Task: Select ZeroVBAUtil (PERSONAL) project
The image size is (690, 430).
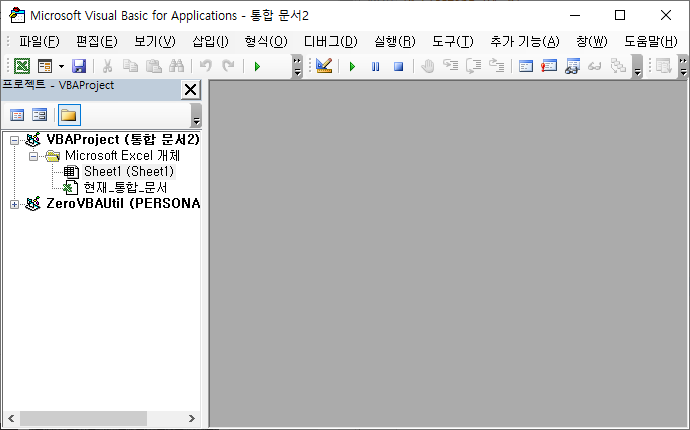Action: tap(123, 203)
